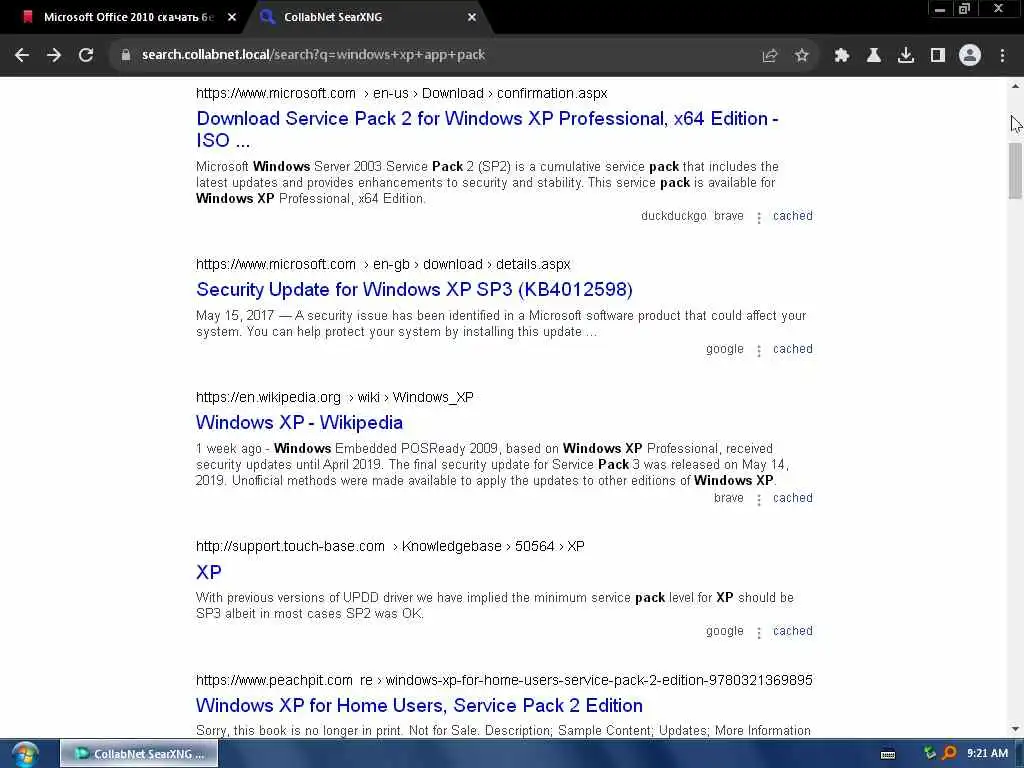Expand options dots for touch-base XP result
Screen dimensions: 1024x768
click(x=759, y=633)
